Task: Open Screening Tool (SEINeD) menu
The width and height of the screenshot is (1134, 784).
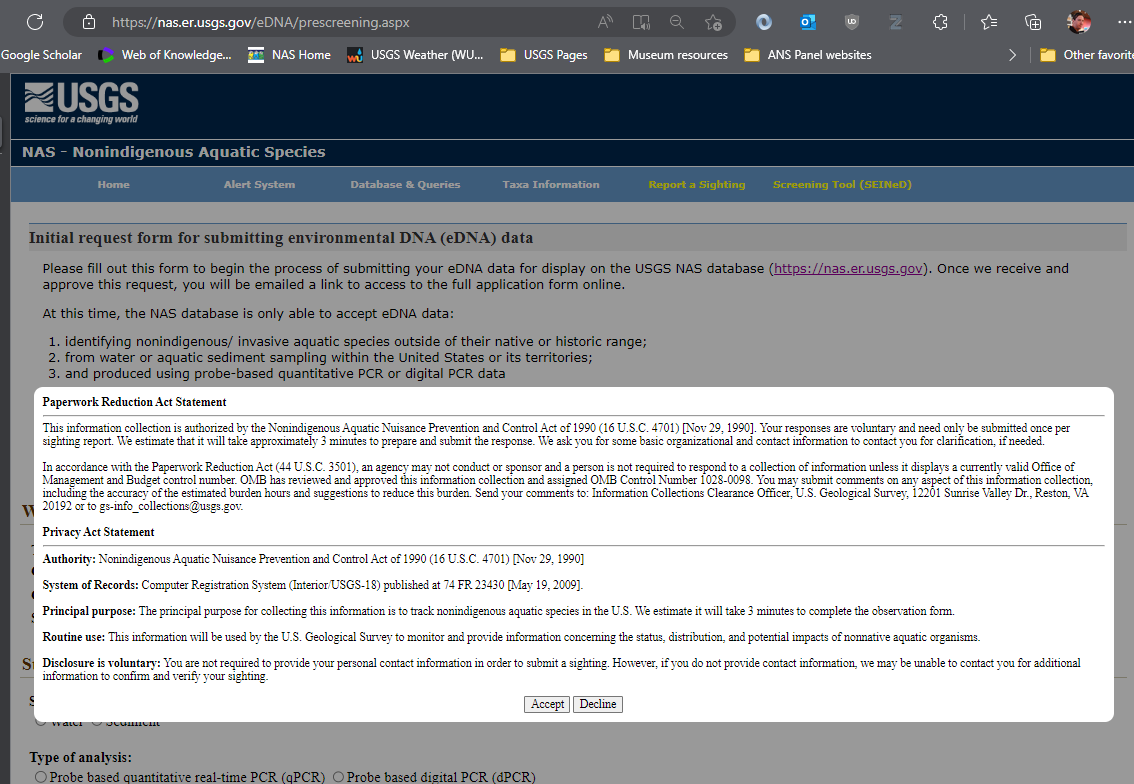Action: tap(842, 184)
